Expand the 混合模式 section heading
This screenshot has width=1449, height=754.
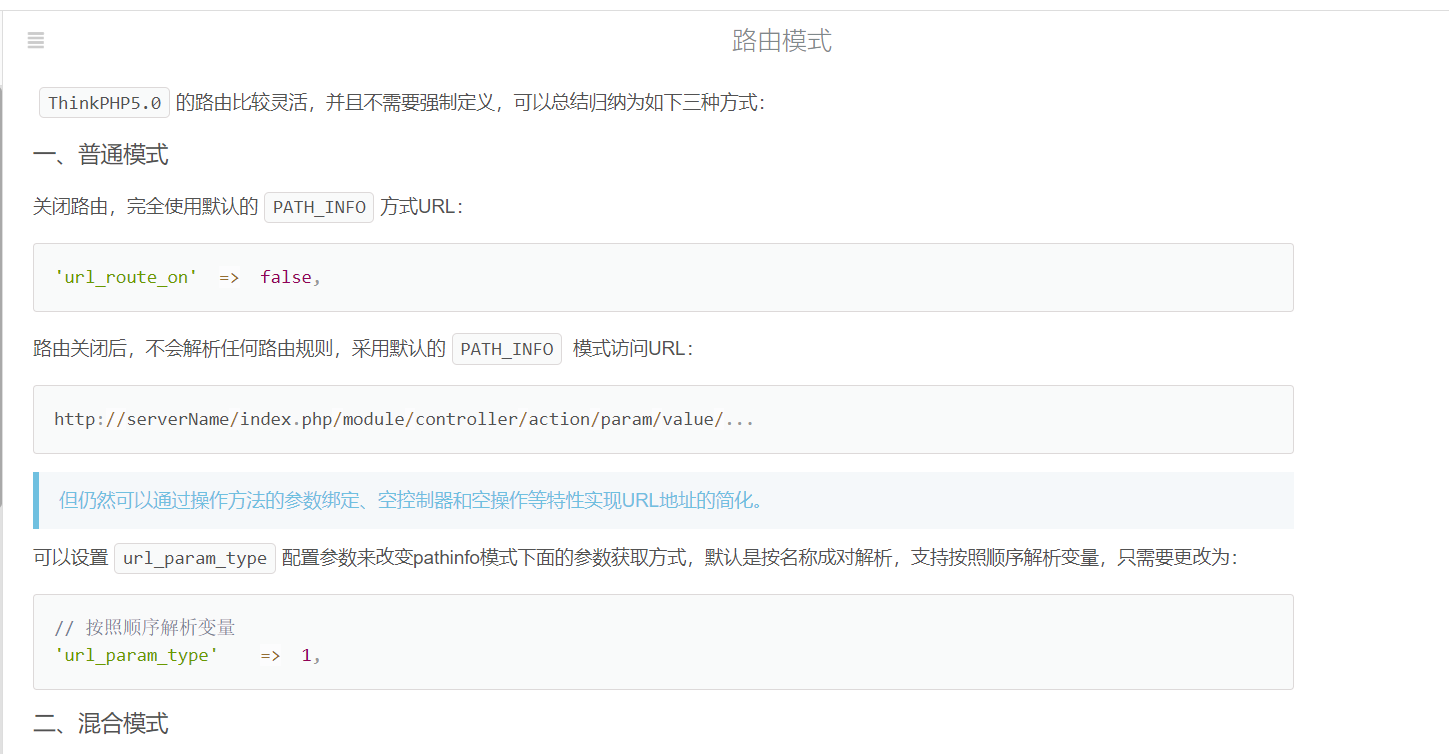[x=100, y=723]
